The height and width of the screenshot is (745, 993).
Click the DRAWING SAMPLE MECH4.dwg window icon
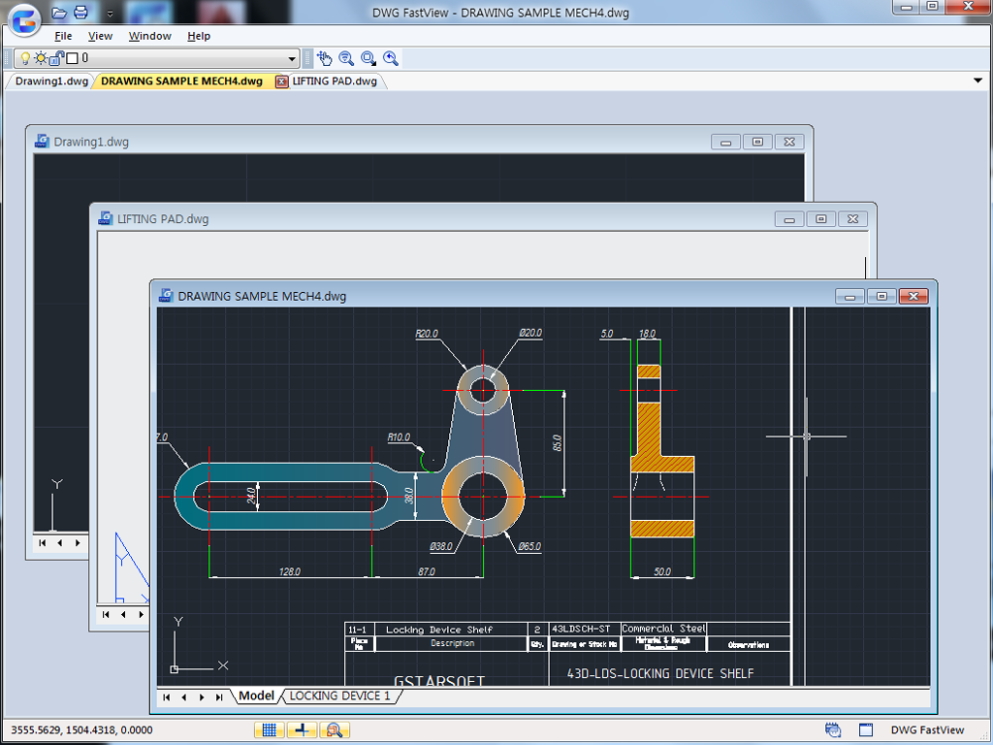coord(166,296)
